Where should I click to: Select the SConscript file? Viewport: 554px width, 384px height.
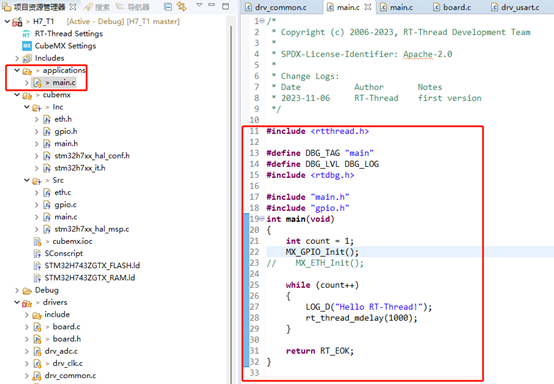[x=64, y=254]
